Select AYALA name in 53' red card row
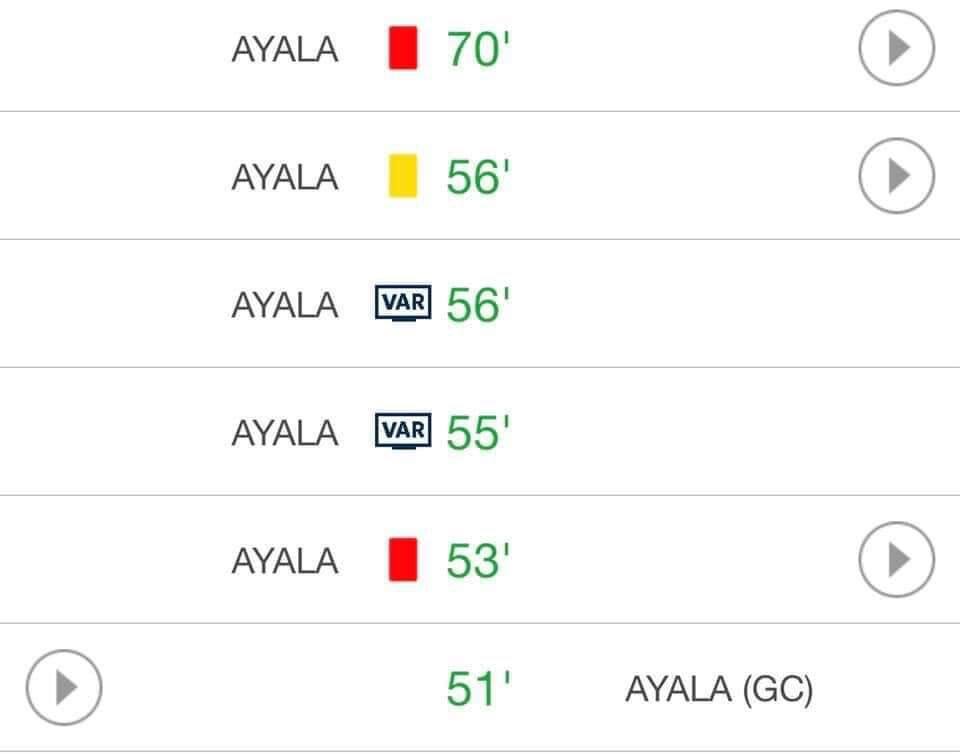The width and height of the screenshot is (960, 754). 284,561
